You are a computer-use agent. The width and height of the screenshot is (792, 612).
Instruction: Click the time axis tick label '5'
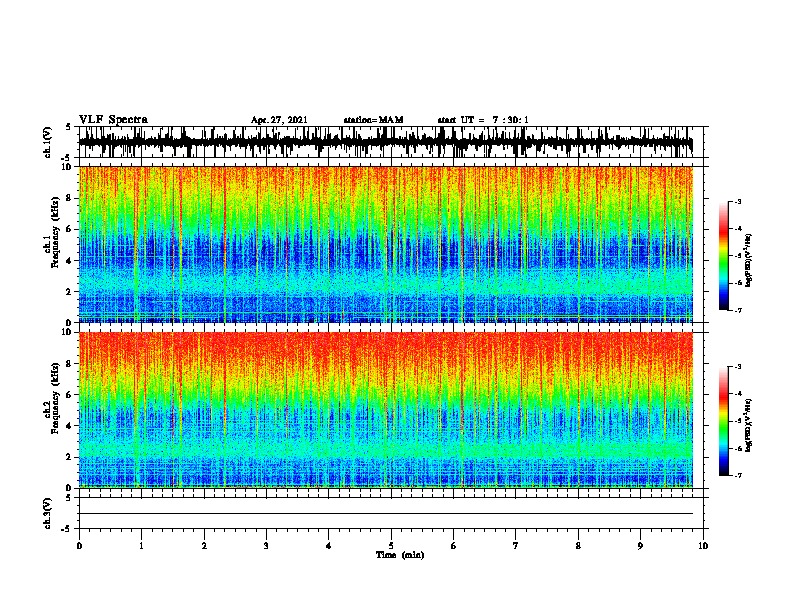[391, 546]
